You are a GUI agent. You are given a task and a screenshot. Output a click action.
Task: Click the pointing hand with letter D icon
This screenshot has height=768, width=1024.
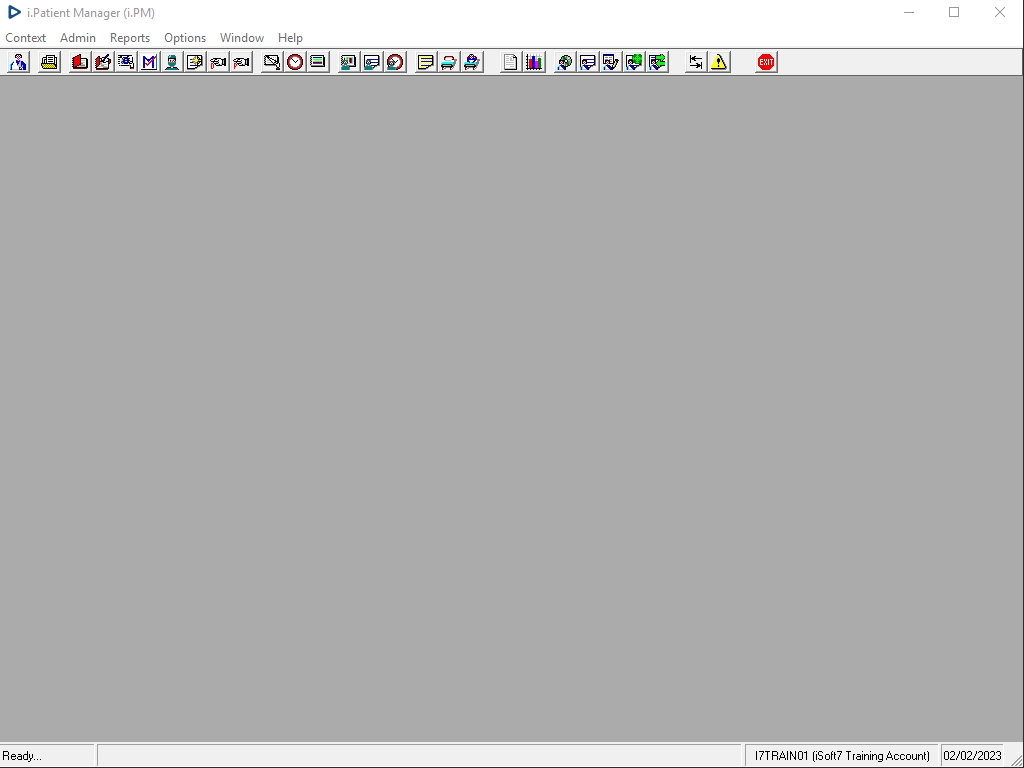tap(218, 62)
